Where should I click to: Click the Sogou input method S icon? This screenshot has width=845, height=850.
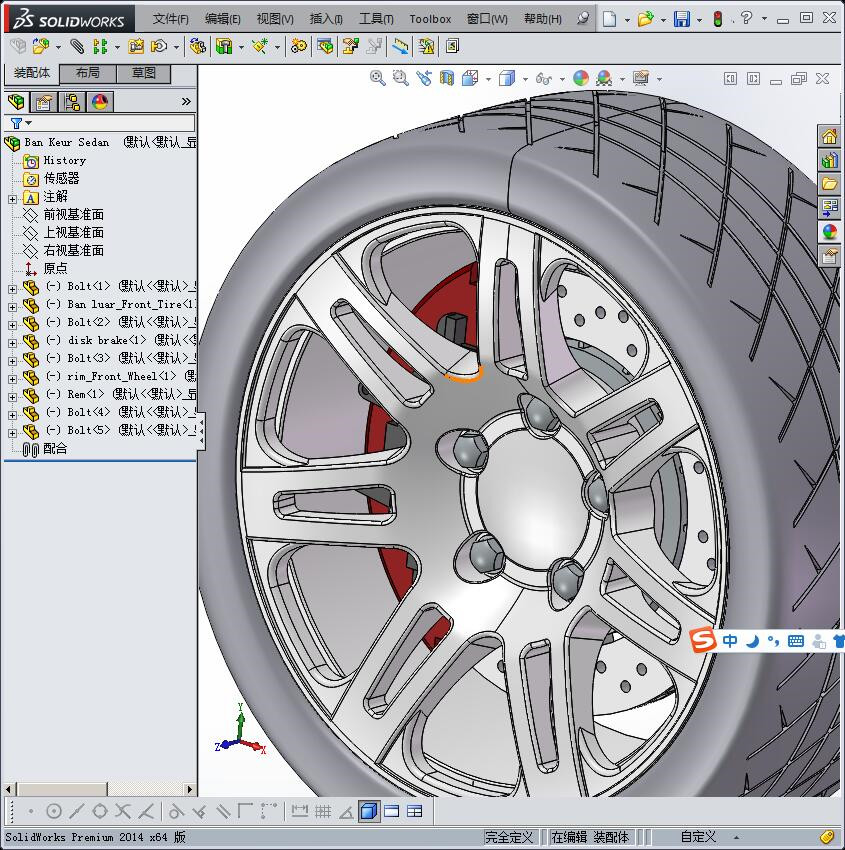click(703, 640)
